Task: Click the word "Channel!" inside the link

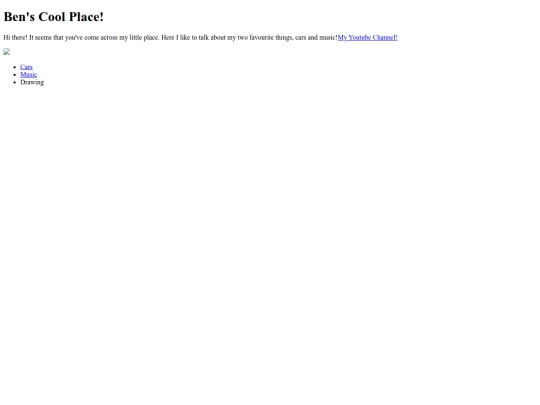Action: pos(385,38)
